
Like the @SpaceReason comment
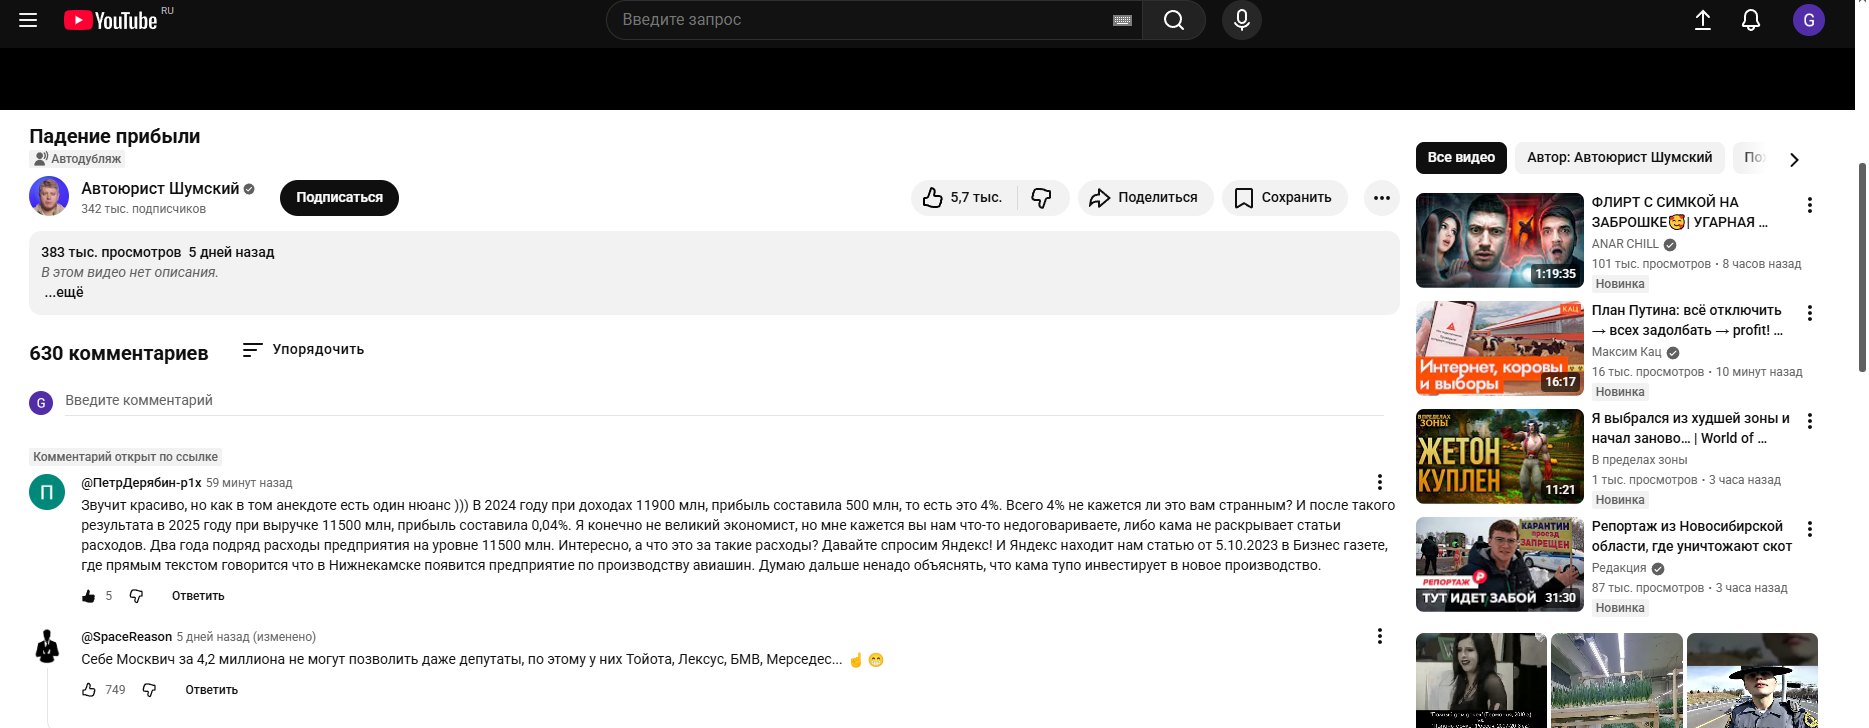(89, 690)
